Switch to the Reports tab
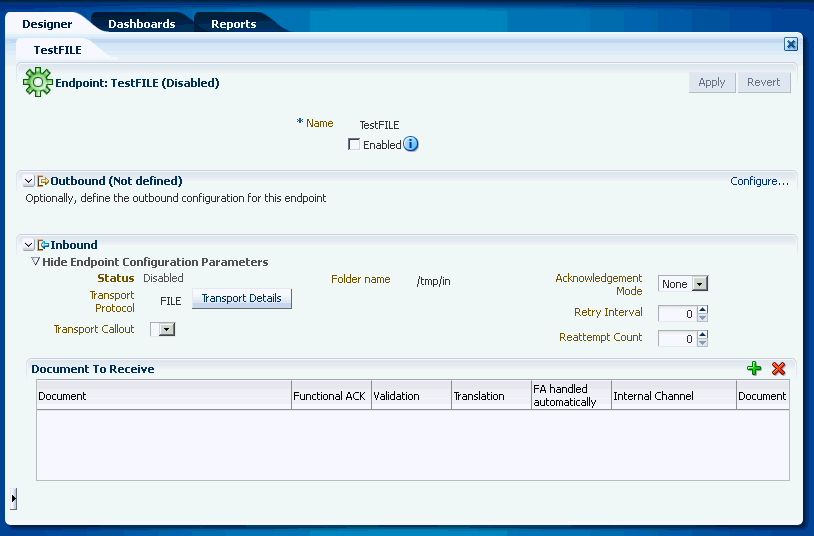This screenshot has height=536, width=814. 234,24
